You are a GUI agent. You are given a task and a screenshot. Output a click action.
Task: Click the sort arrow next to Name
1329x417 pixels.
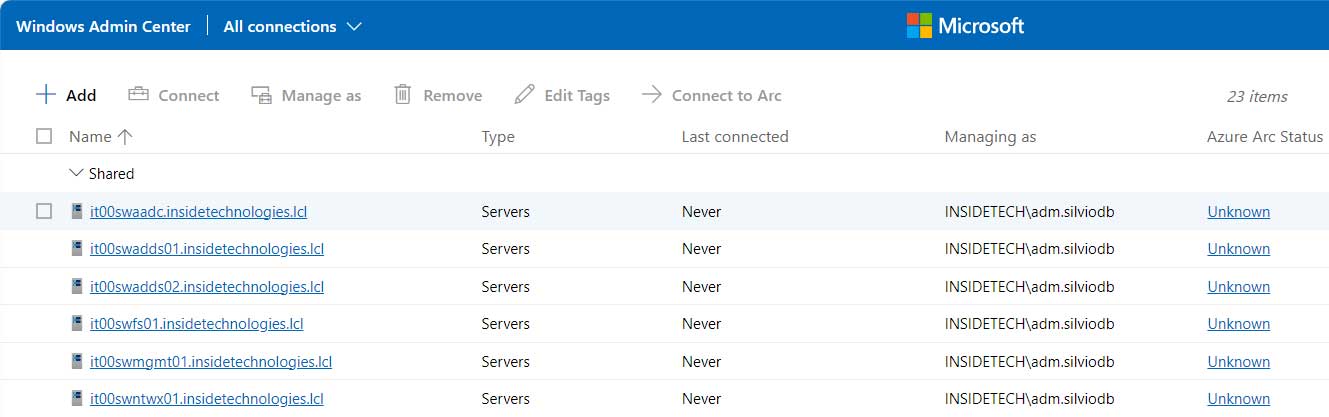click(x=125, y=136)
